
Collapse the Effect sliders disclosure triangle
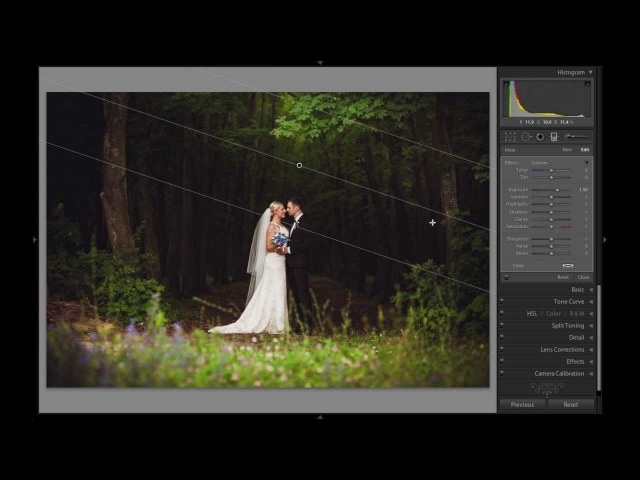click(x=587, y=162)
